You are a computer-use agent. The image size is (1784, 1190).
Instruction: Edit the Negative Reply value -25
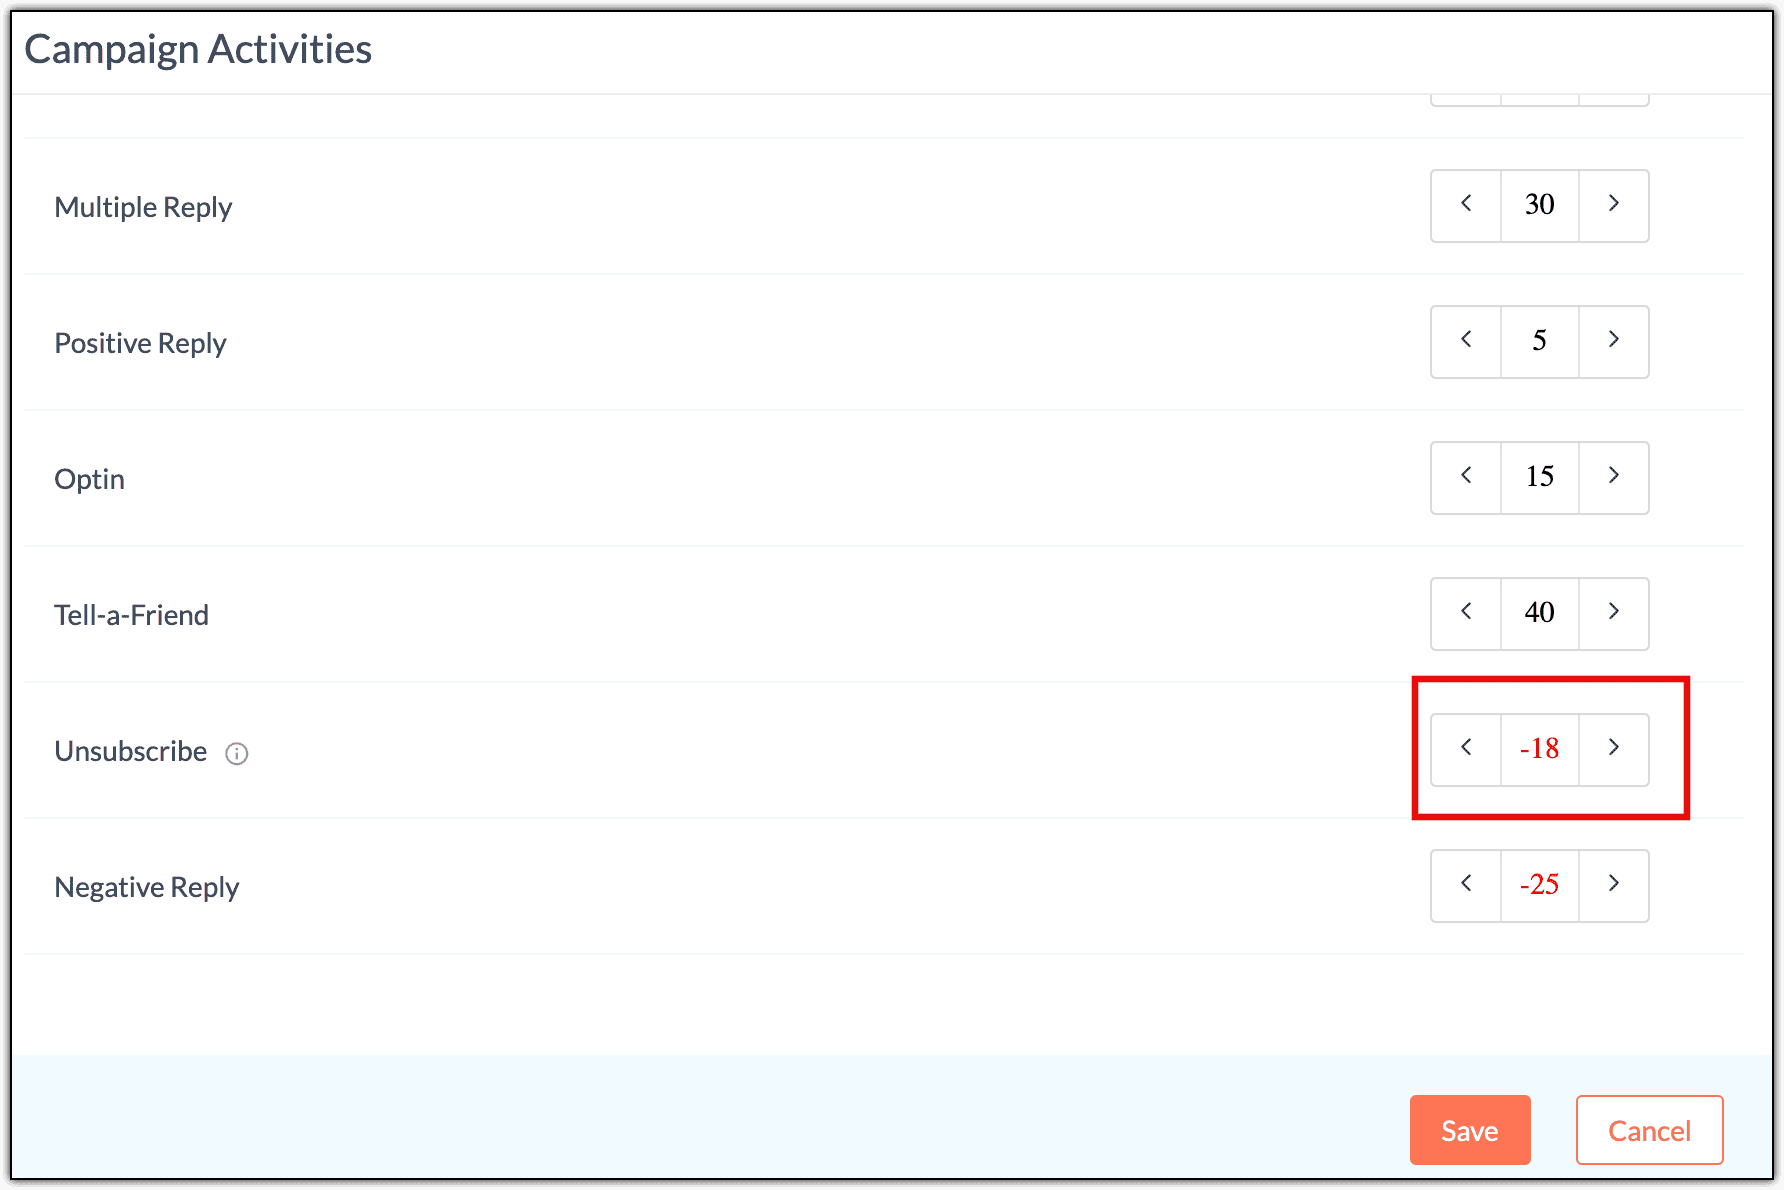(x=1539, y=885)
